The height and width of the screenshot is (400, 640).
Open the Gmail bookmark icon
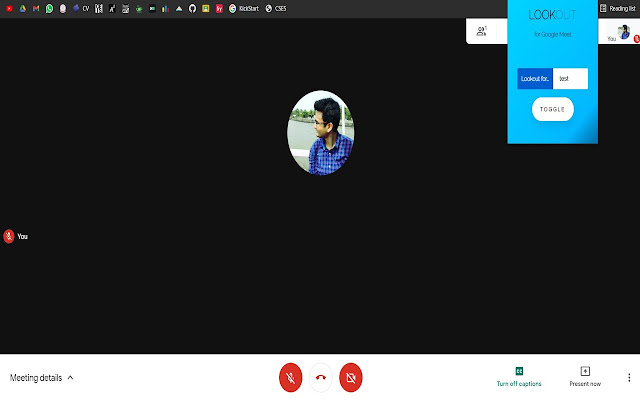(36, 9)
